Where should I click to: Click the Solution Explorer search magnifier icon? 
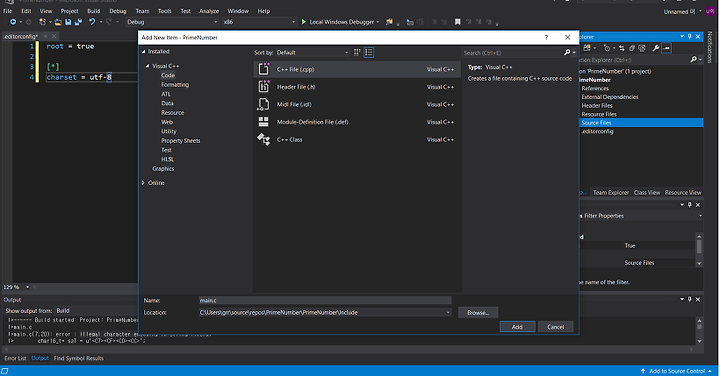pos(693,60)
